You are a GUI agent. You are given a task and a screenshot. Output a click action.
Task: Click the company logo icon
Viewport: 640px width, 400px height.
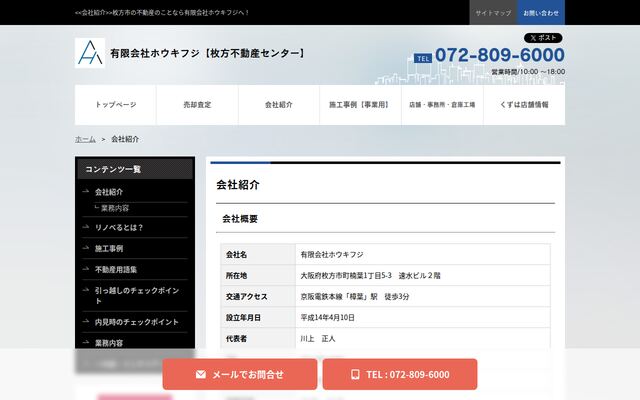click(x=90, y=53)
